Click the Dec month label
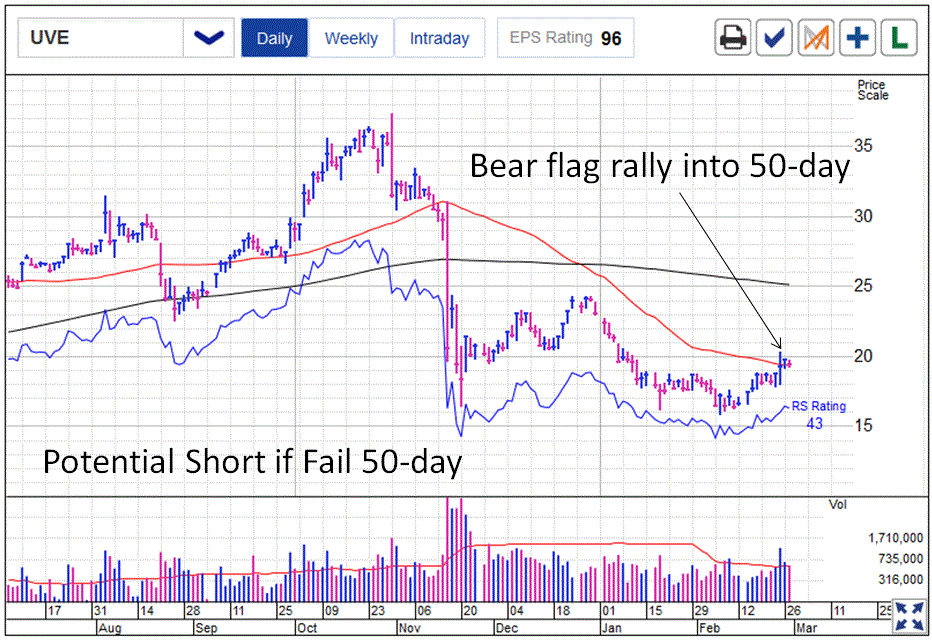Viewport: 932px width, 641px height. (x=507, y=628)
